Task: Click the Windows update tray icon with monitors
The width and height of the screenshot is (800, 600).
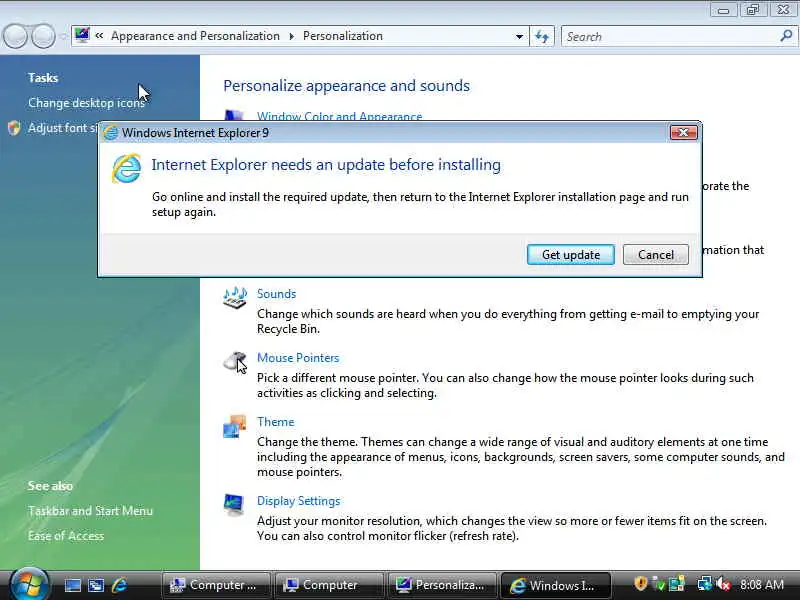Action: (677, 584)
